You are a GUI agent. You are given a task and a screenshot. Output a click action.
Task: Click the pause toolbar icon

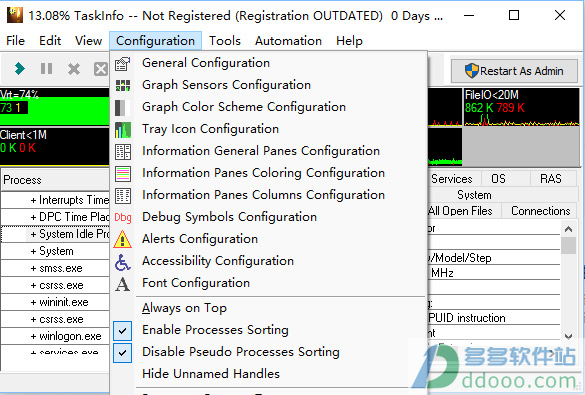[47, 69]
